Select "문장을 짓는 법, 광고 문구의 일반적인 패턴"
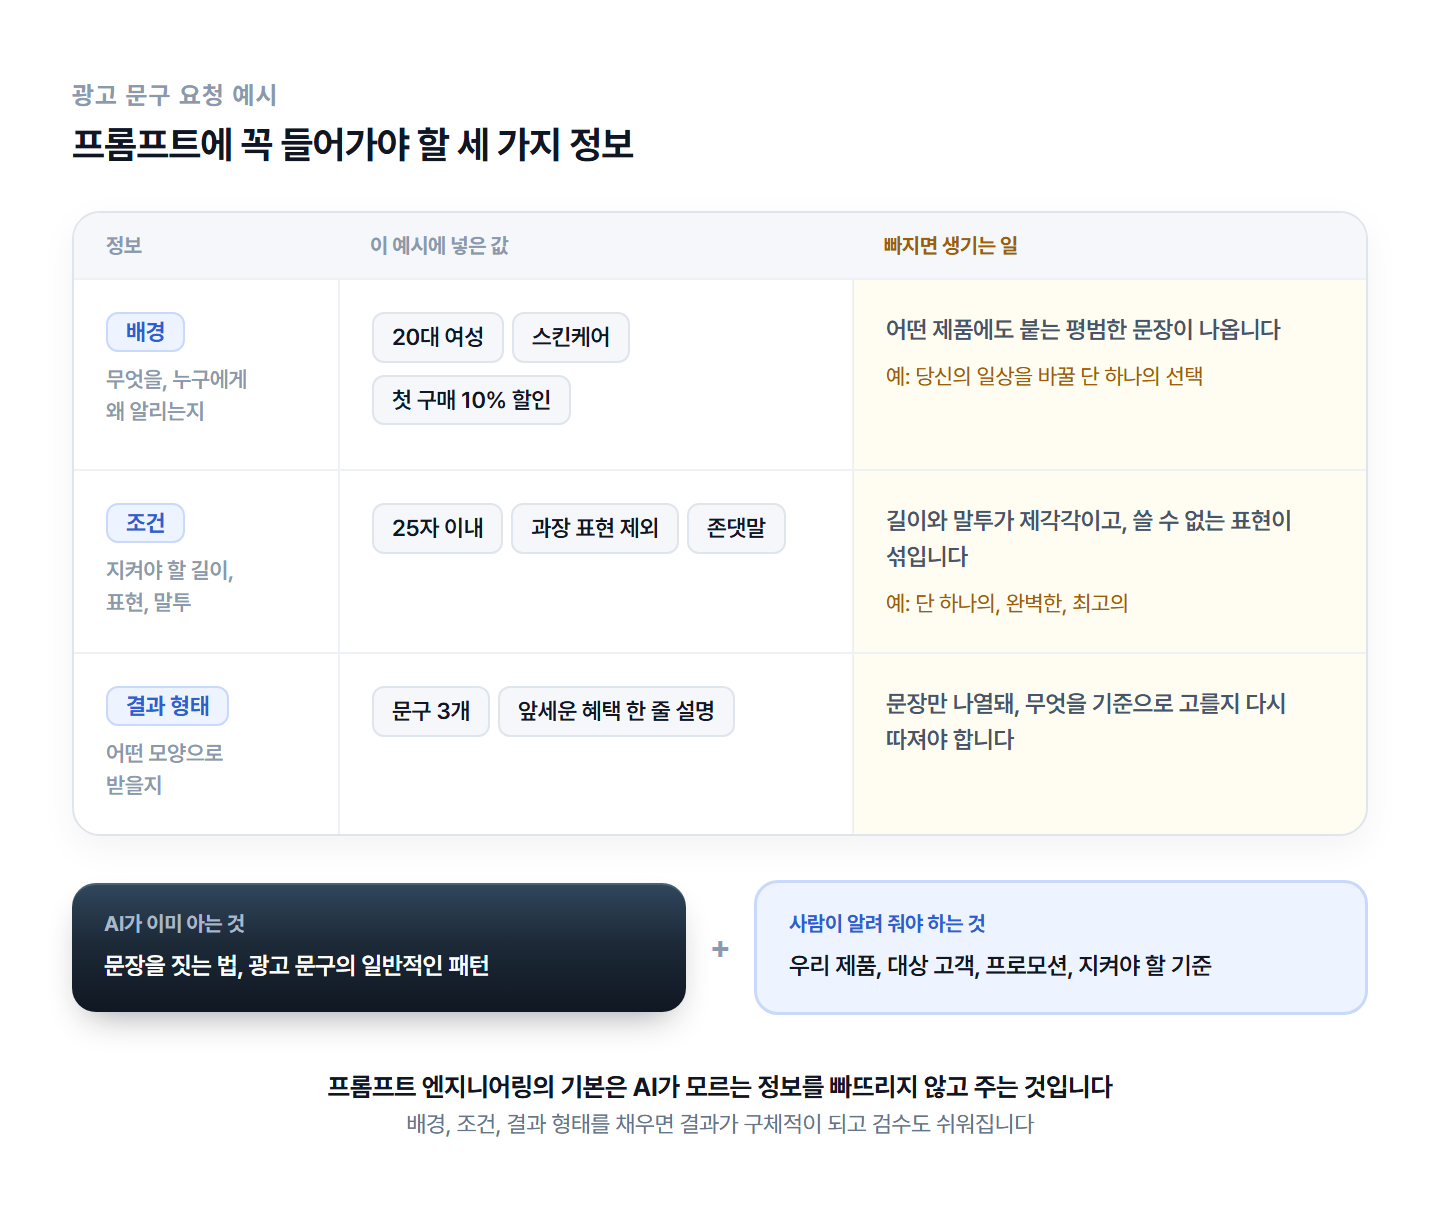 point(297,965)
